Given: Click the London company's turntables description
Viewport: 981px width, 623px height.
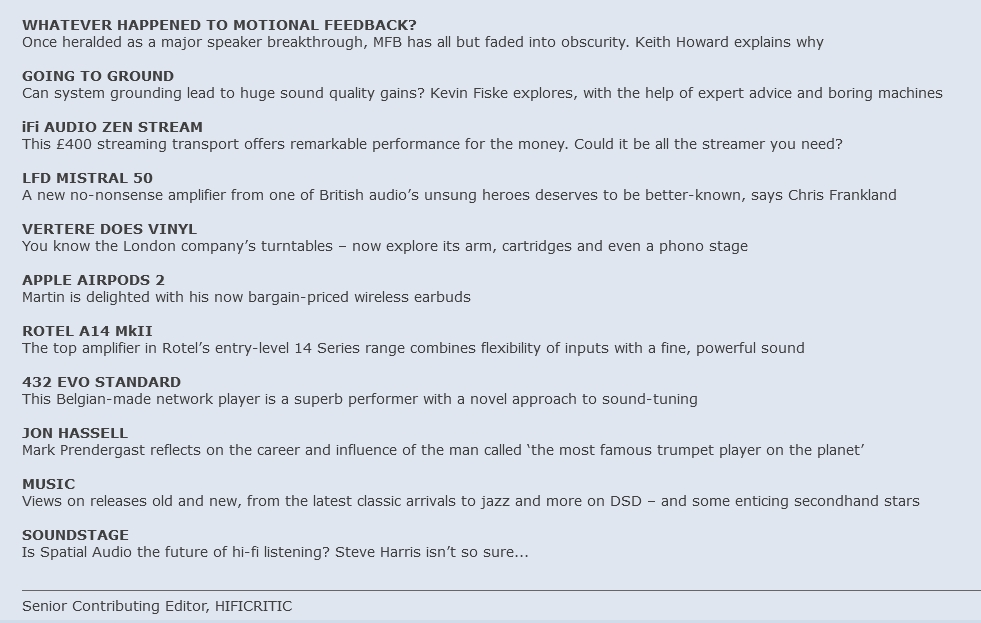Looking at the screenshot, I should coord(385,246).
